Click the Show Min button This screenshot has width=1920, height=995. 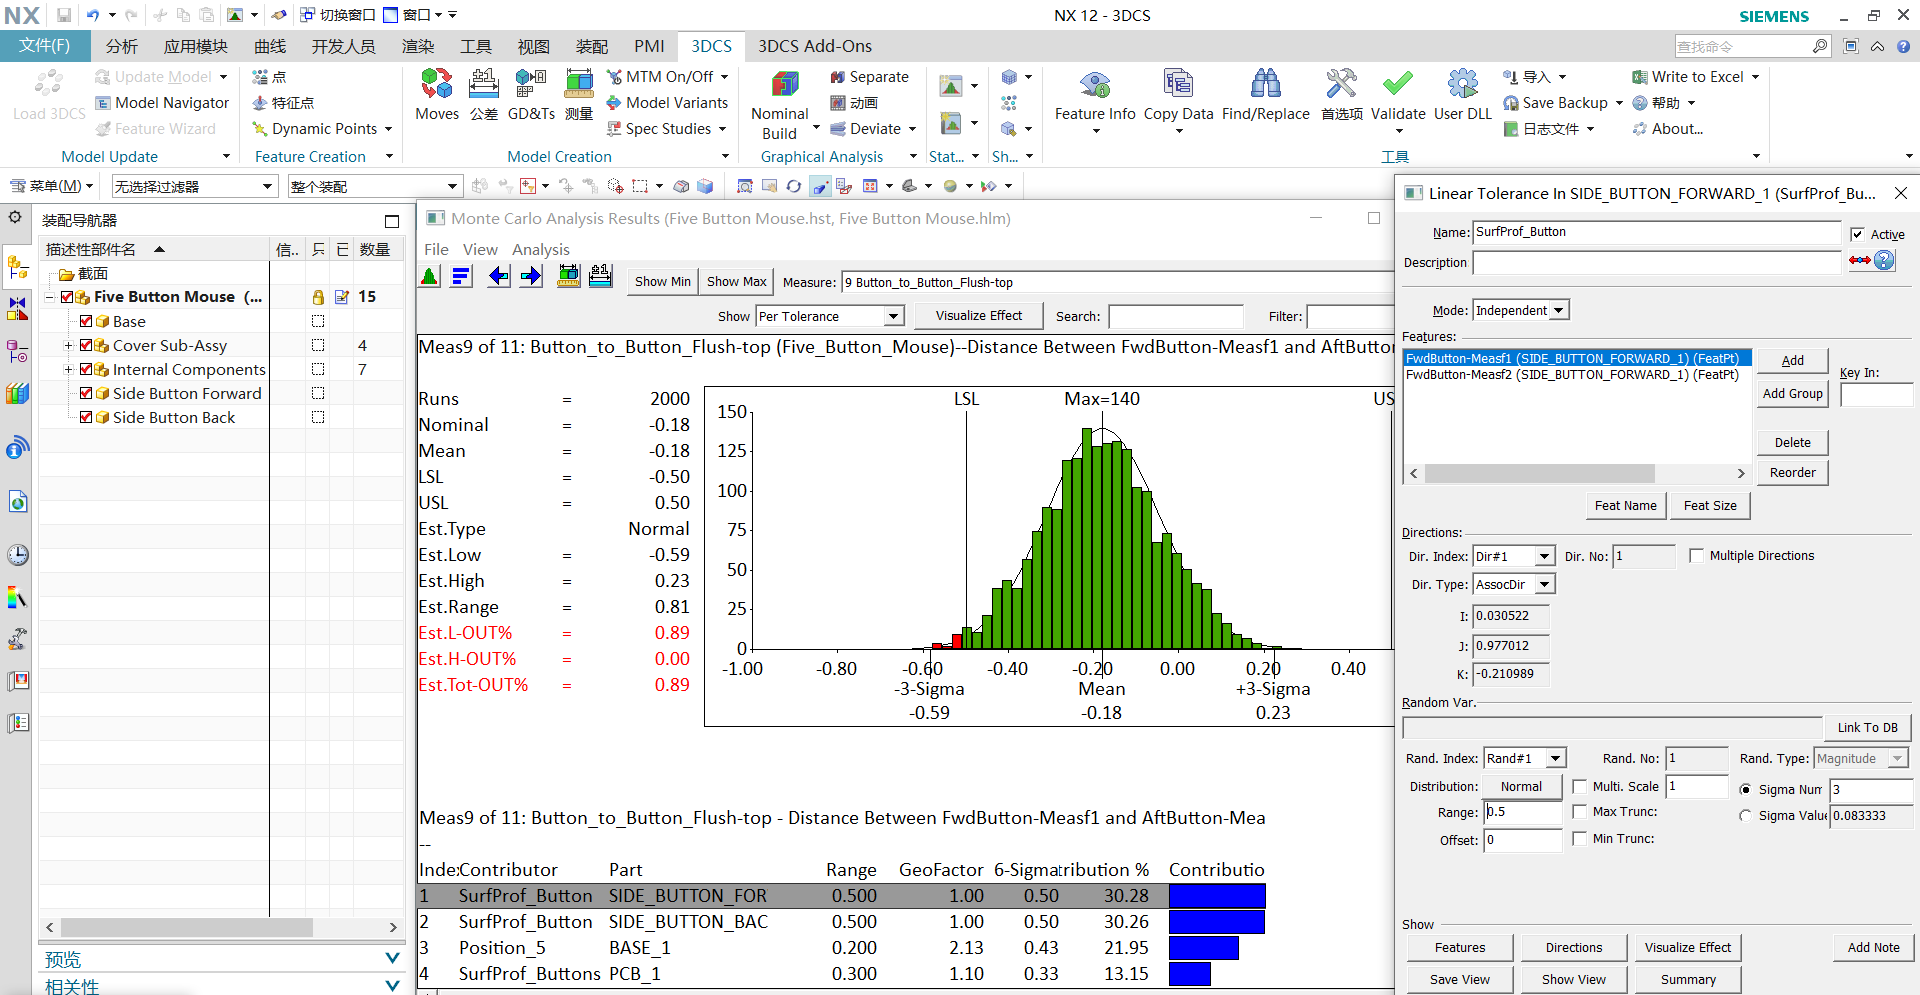point(662,282)
